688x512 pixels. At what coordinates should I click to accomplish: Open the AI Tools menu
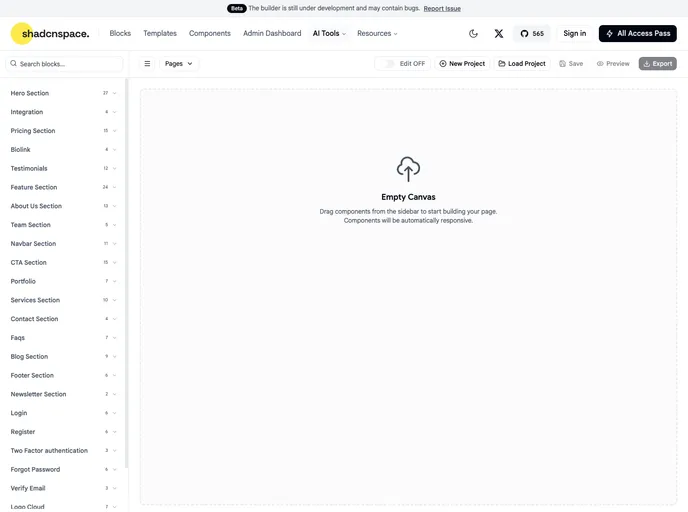click(329, 33)
